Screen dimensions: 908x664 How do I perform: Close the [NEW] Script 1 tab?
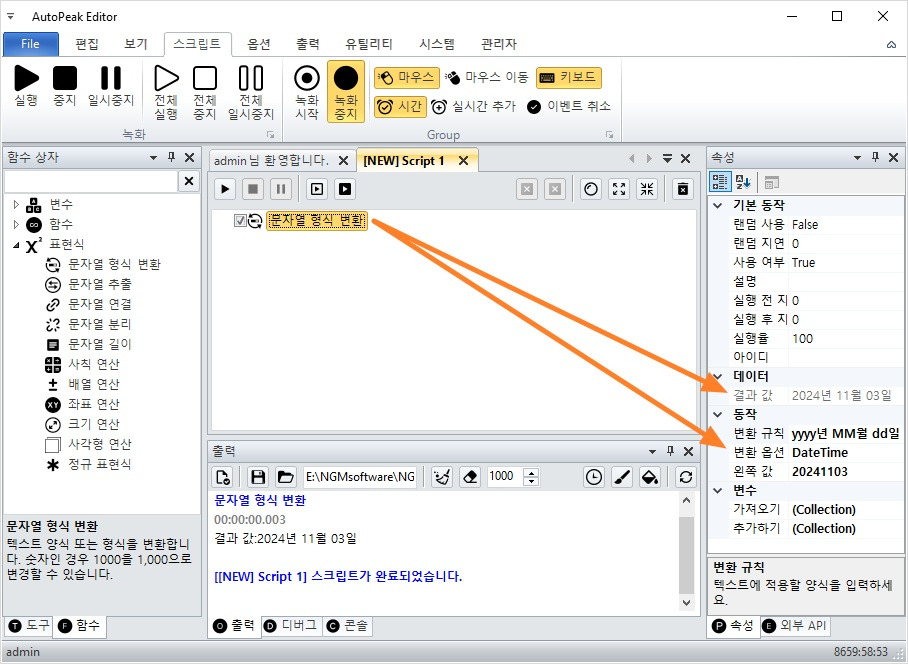pyautogui.click(x=463, y=161)
